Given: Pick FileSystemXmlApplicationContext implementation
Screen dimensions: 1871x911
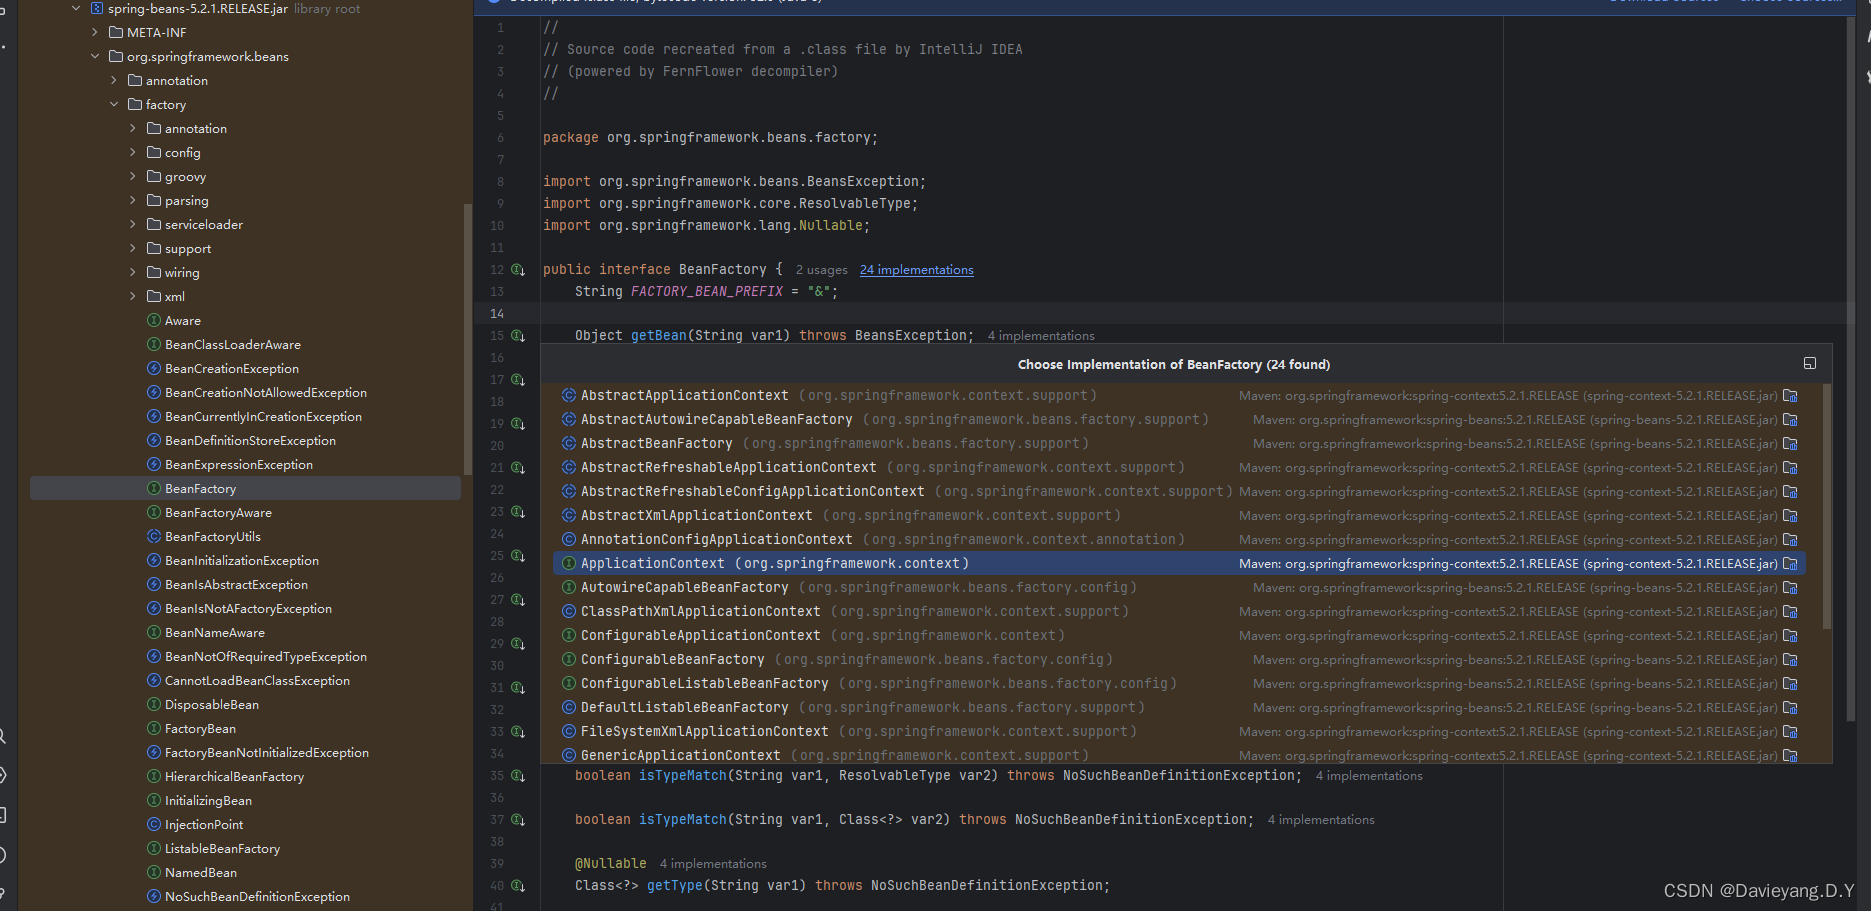Looking at the screenshot, I should 1179,732.
